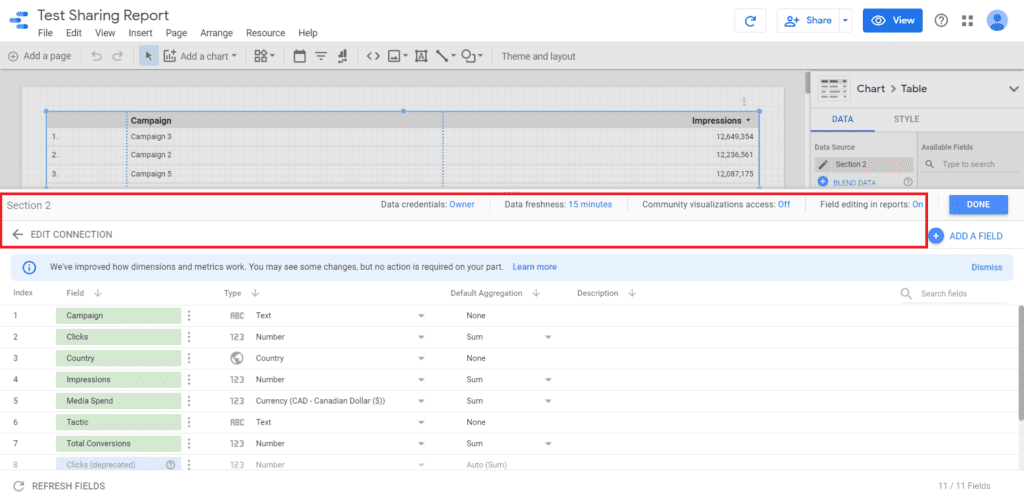Insert a filter control
The height and width of the screenshot is (499, 1024).
(321, 56)
